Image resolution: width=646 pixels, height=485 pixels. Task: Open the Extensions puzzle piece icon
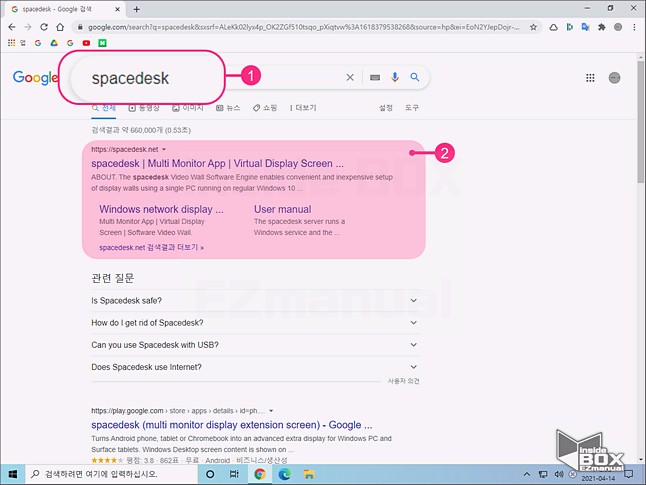pyautogui.click(x=602, y=27)
